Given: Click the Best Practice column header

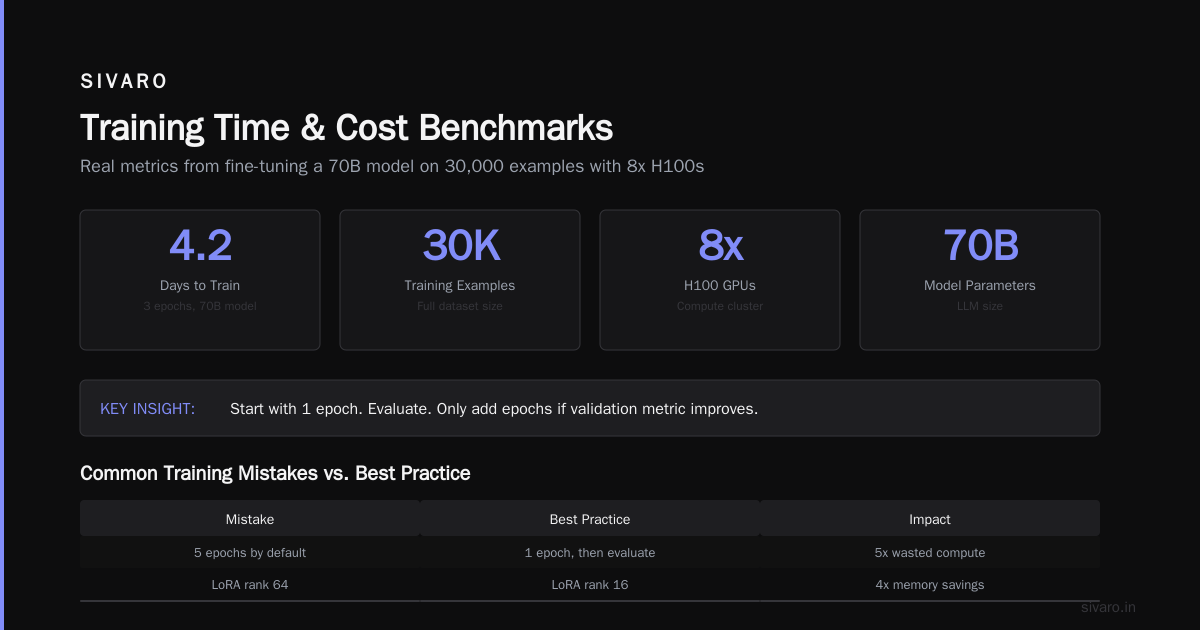Looking at the screenshot, I should tap(590, 519).
